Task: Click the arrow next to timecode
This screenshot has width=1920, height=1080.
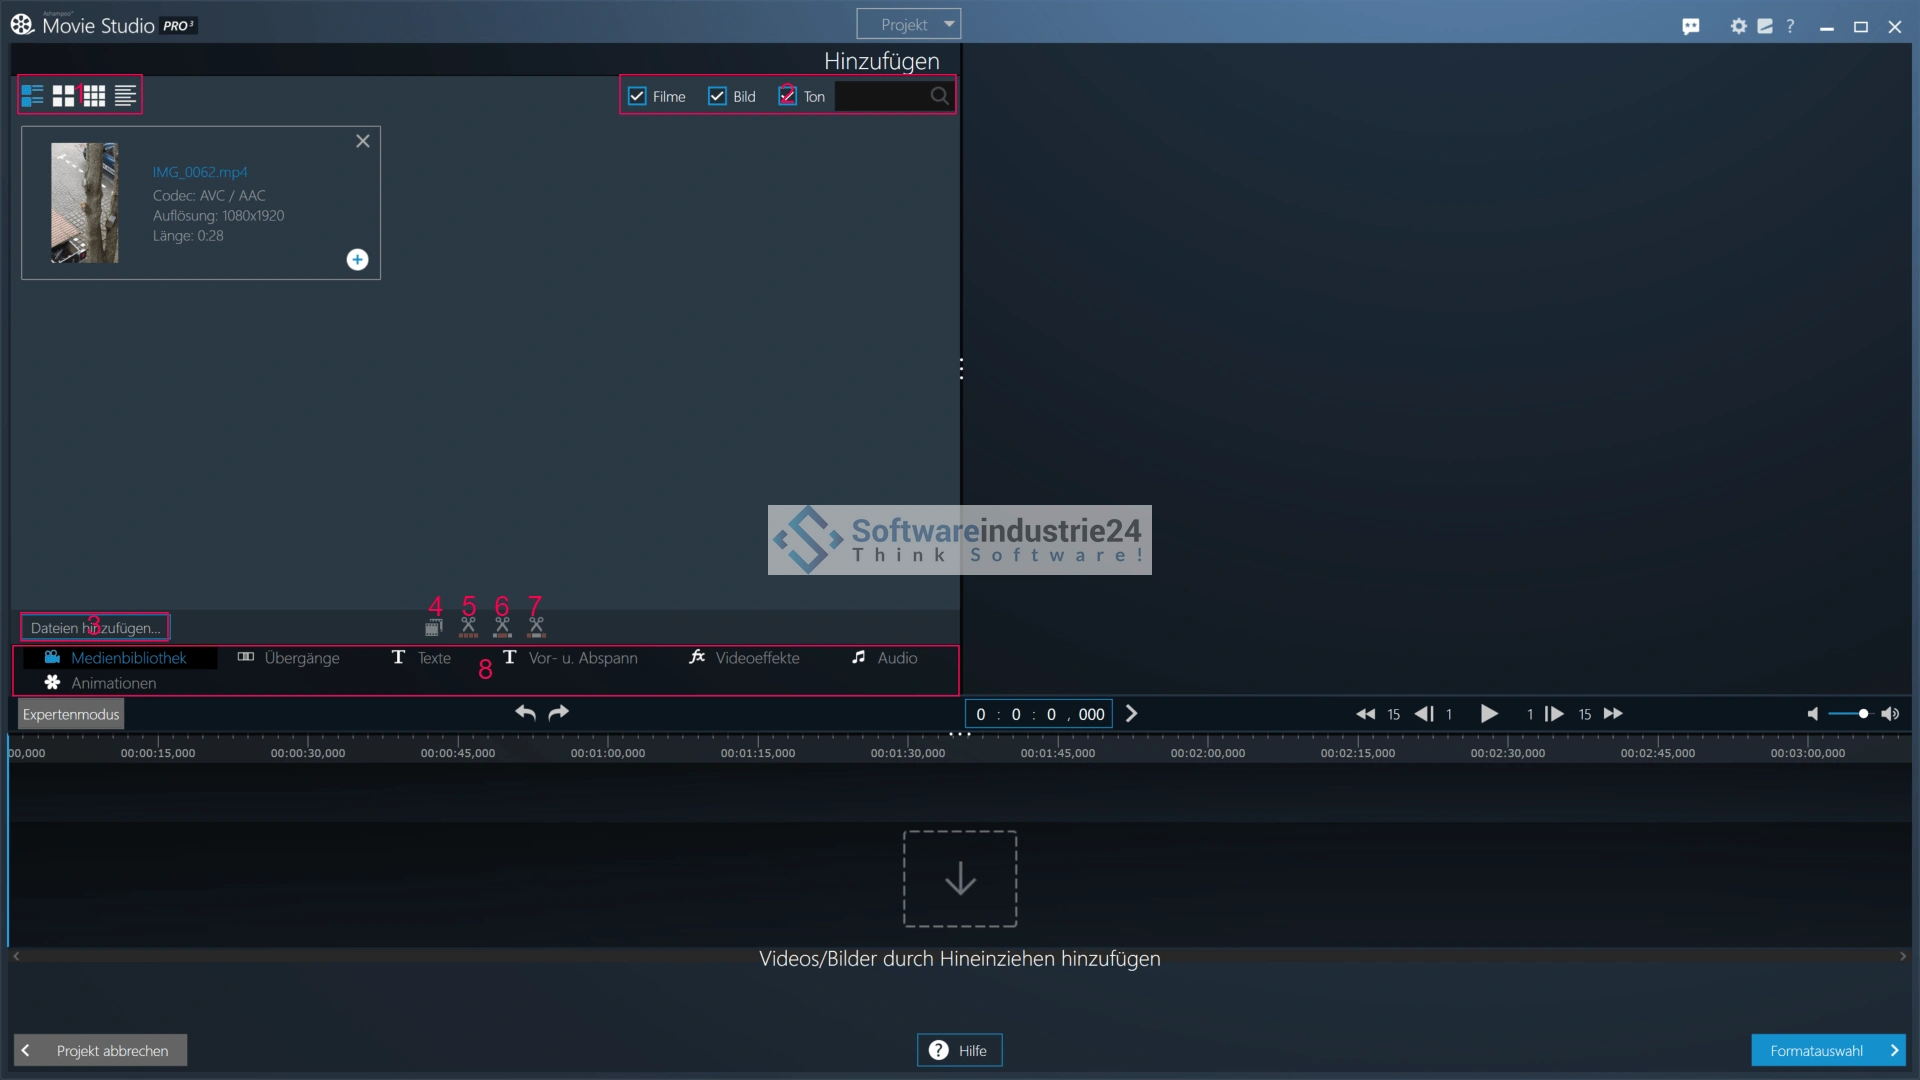Action: point(1132,714)
